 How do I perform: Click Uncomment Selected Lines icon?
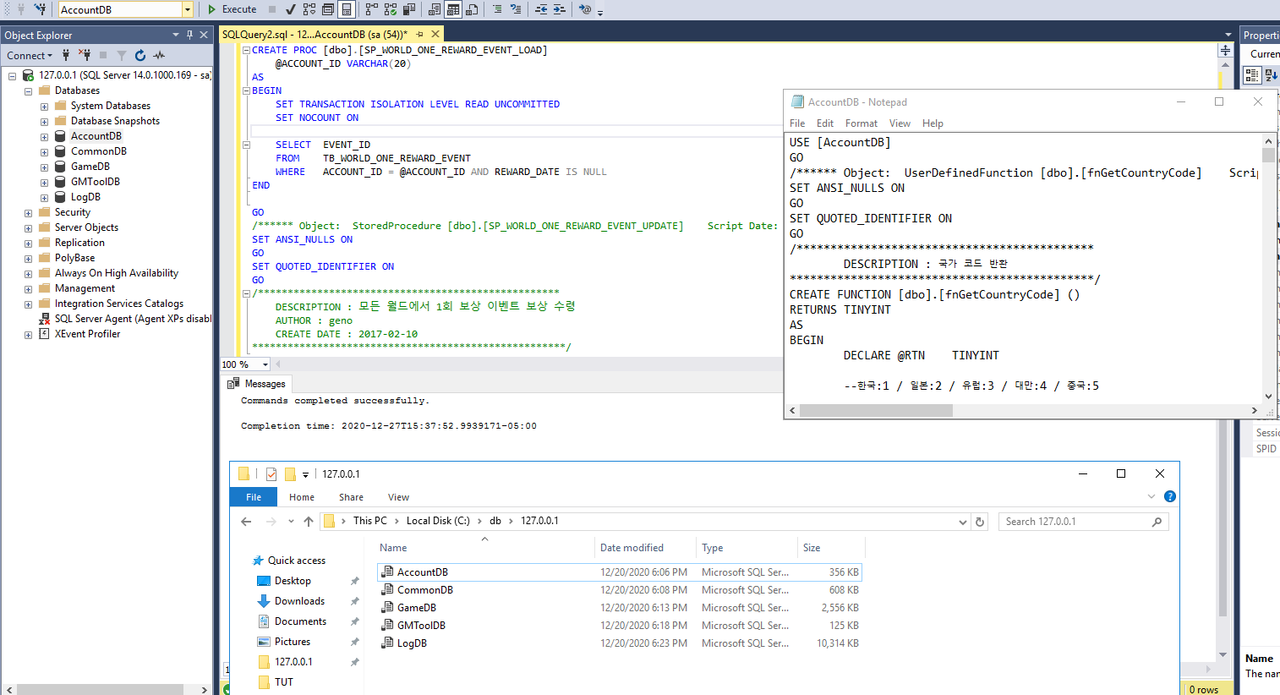pos(515,9)
